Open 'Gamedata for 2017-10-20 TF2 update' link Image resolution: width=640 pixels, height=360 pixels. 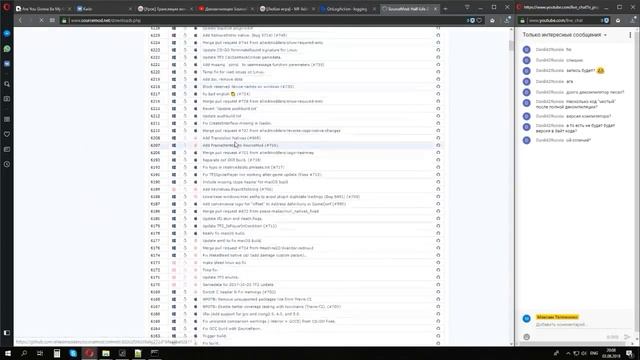click(238, 284)
